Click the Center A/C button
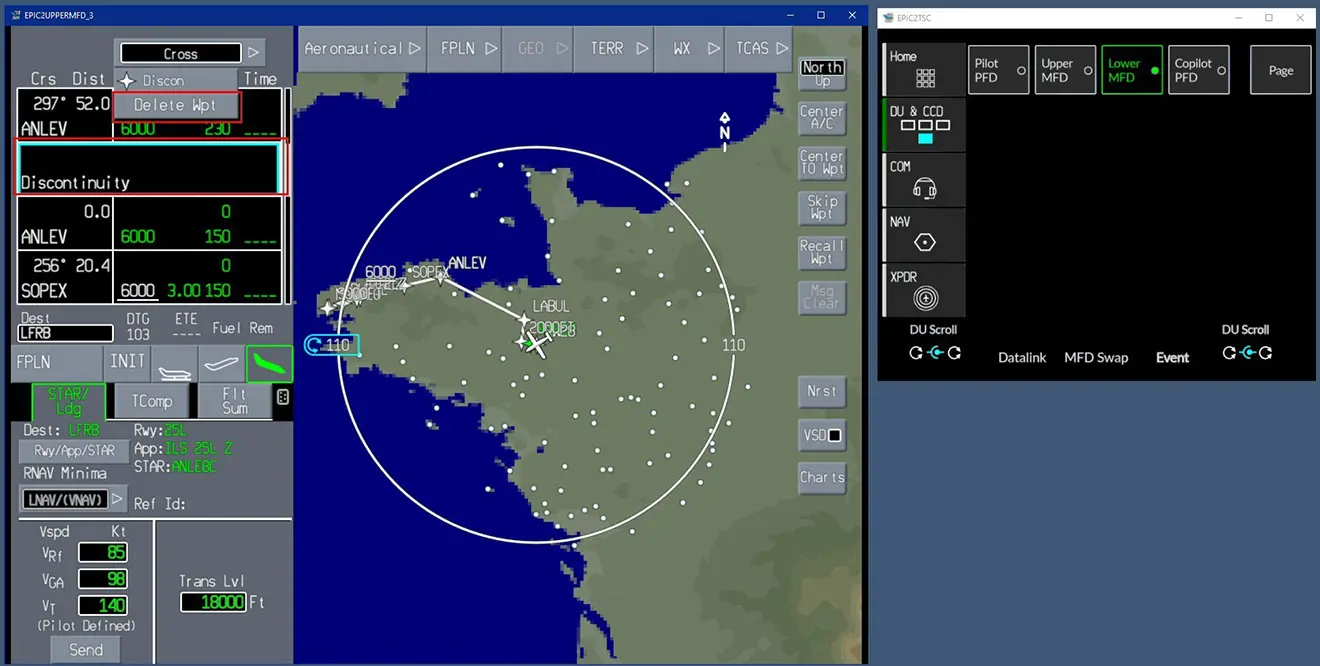The height and width of the screenshot is (666, 1320). [x=822, y=118]
